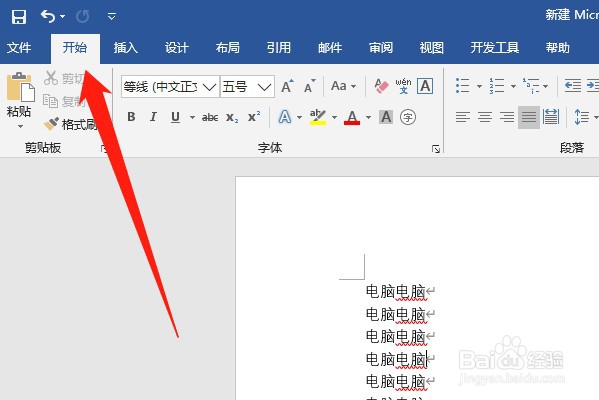599x400 pixels.
Task: Click the Decrease Font Size icon
Action: coord(309,86)
